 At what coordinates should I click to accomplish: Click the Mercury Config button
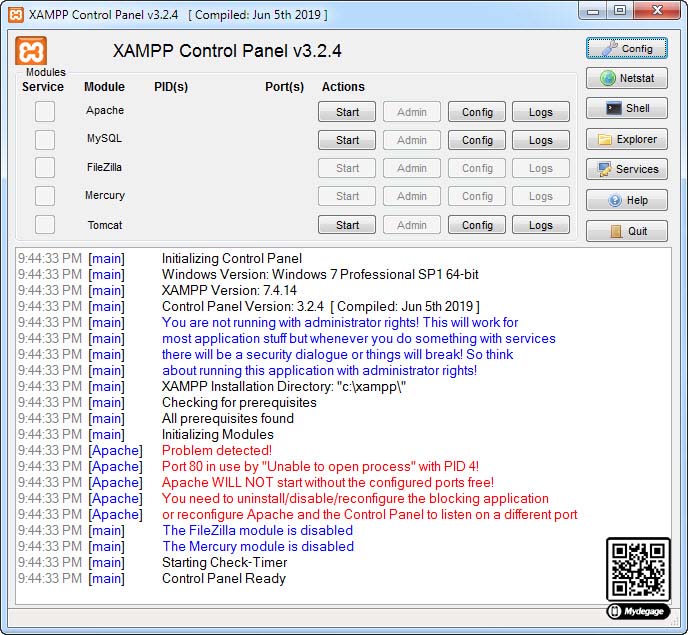click(477, 196)
